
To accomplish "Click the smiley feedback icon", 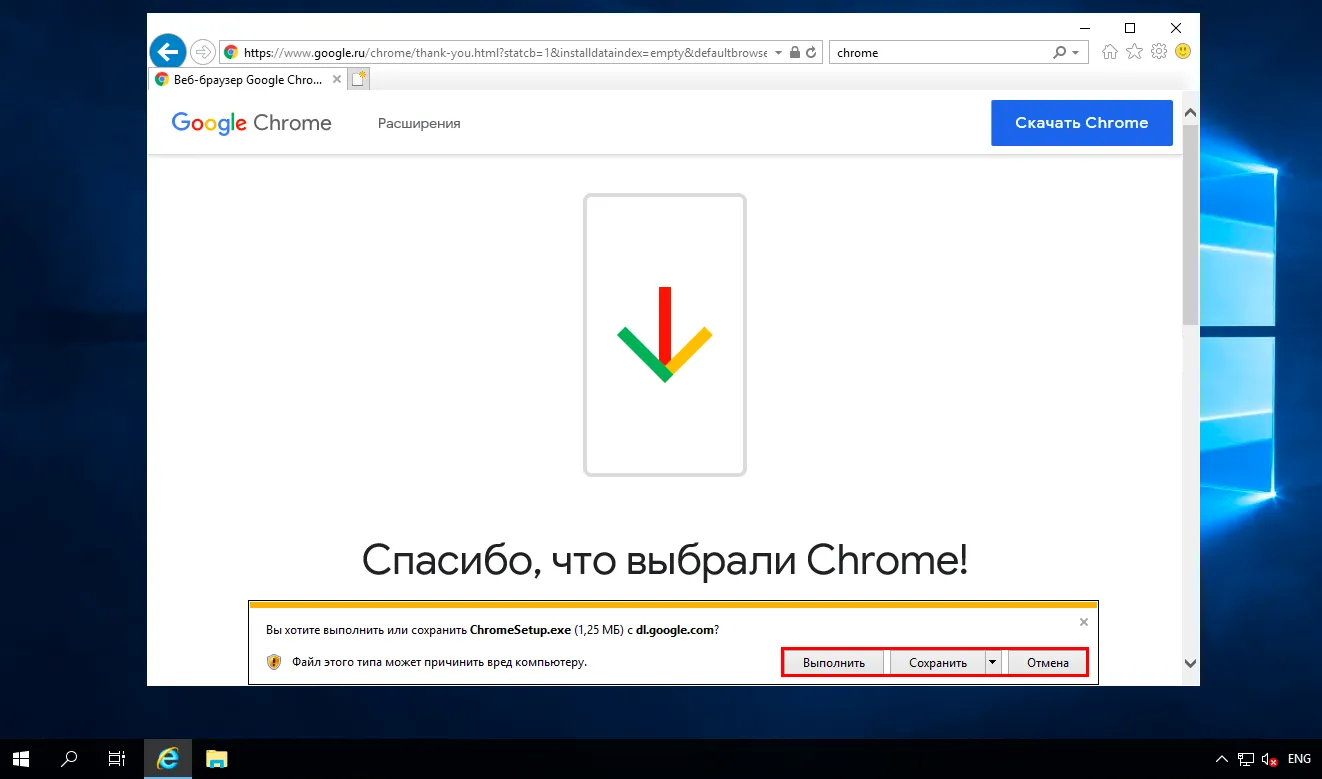I will [1183, 51].
